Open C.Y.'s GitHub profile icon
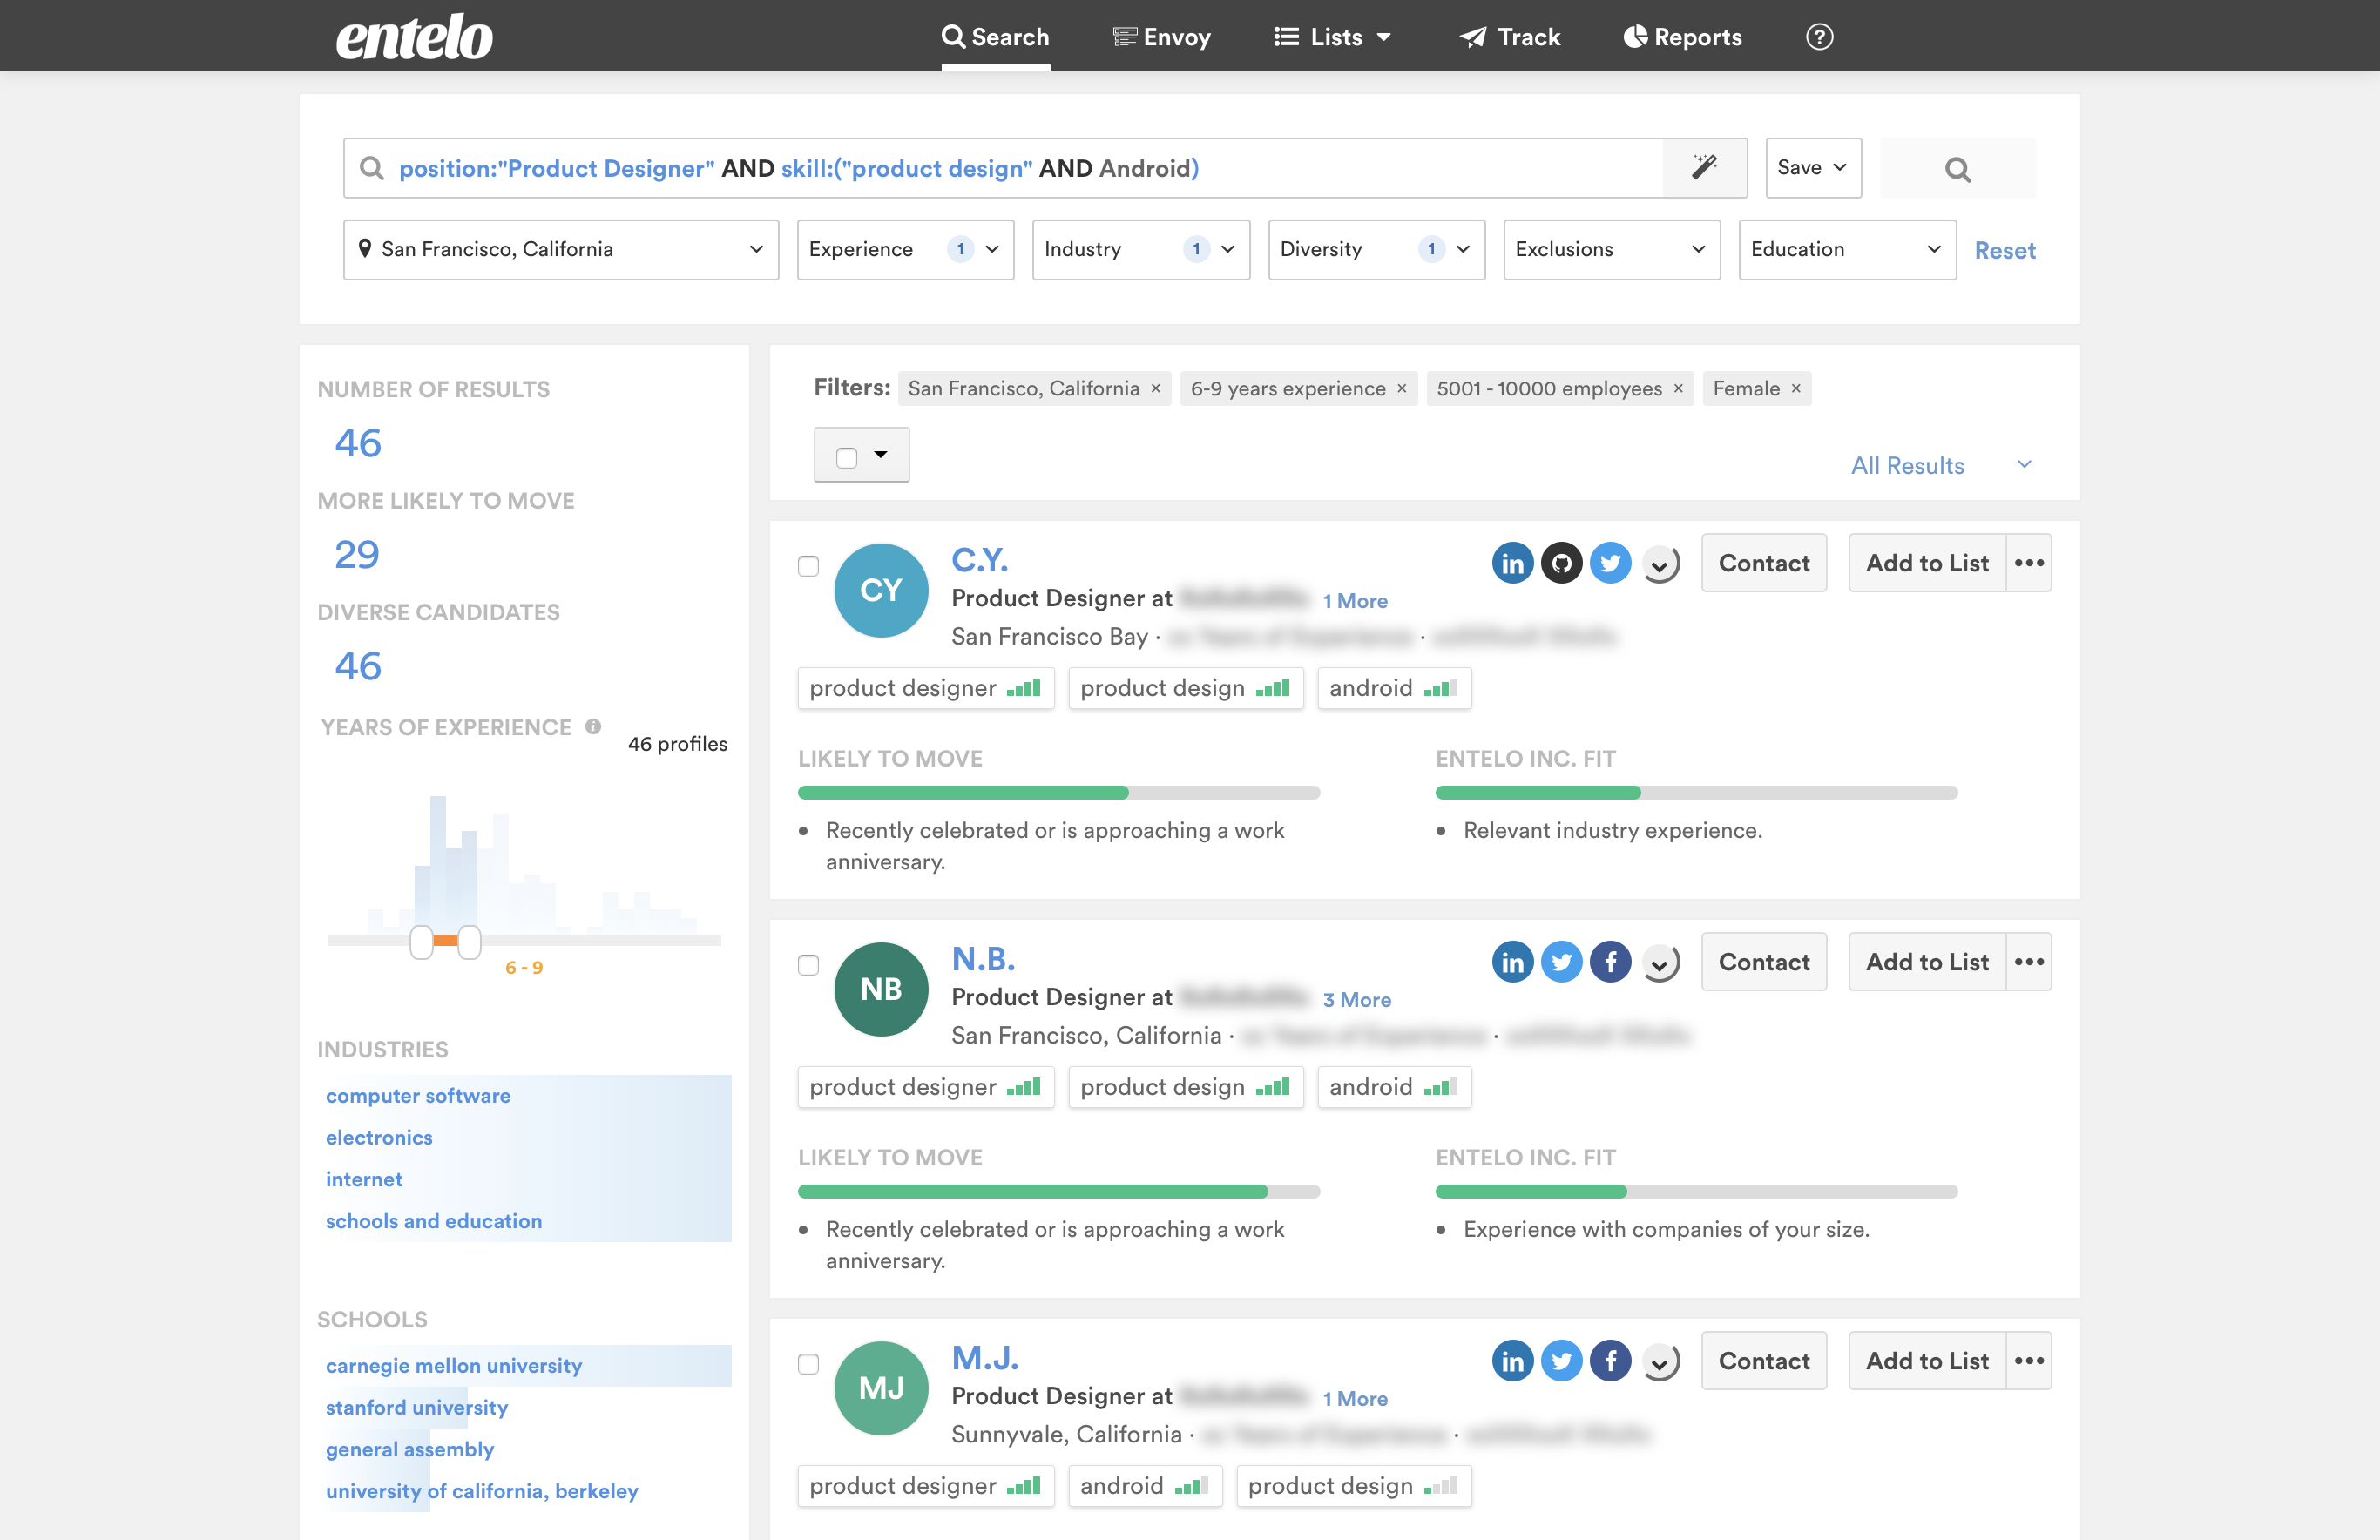This screenshot has height=1540, width=2380. pos(1561,563)
